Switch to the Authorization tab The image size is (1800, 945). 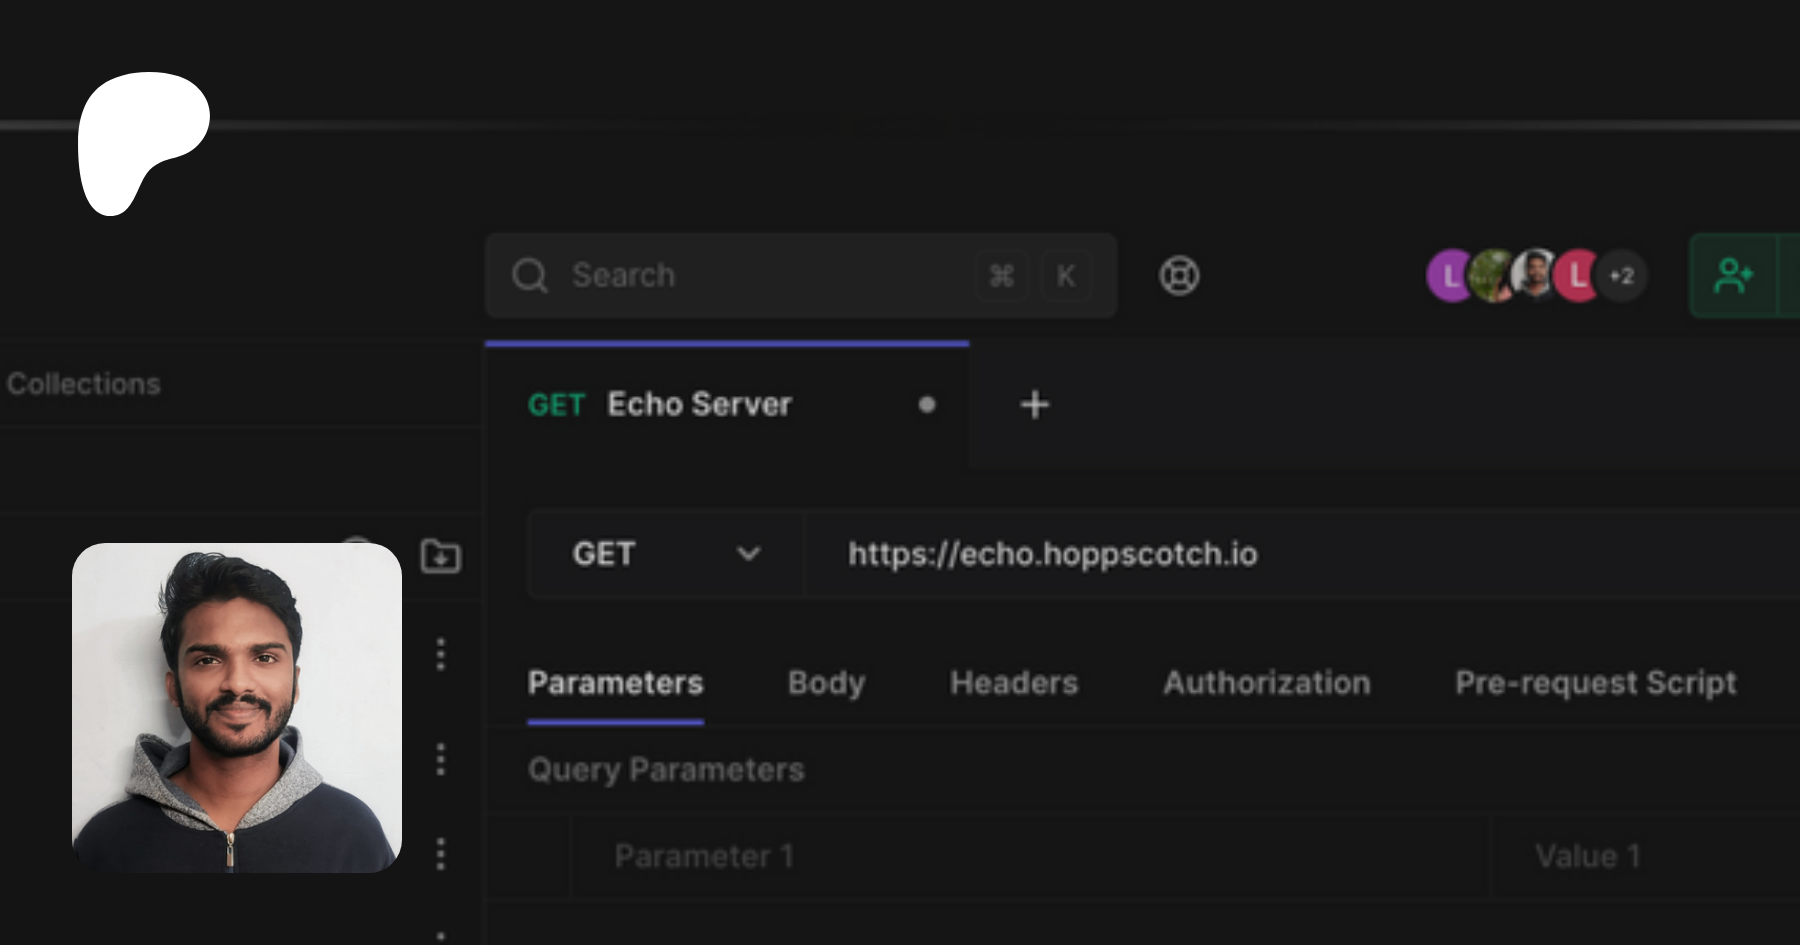click(1266, 683)
